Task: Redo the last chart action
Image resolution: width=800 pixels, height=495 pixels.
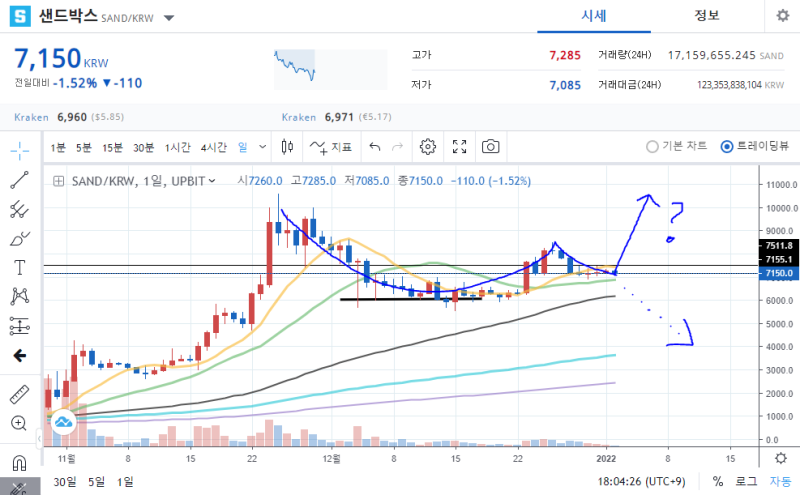Action: pos(397,147)
